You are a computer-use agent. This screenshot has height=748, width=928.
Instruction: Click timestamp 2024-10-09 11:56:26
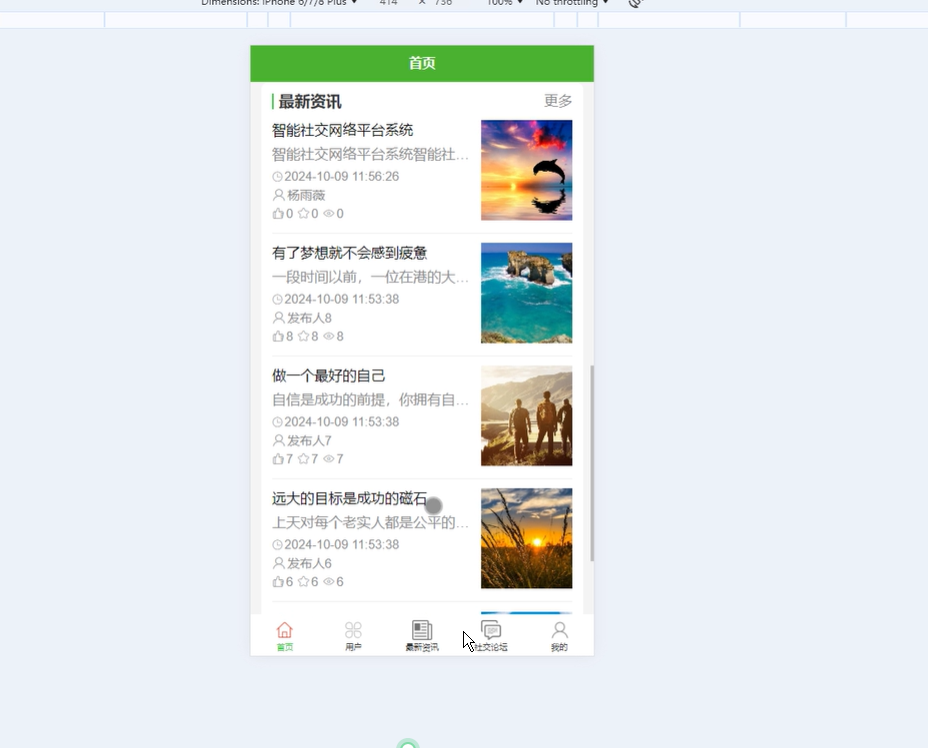[341, 176]
